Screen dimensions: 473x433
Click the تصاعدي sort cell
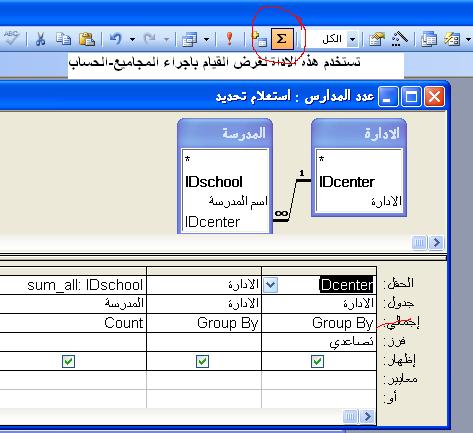click(x=319, y=342)
